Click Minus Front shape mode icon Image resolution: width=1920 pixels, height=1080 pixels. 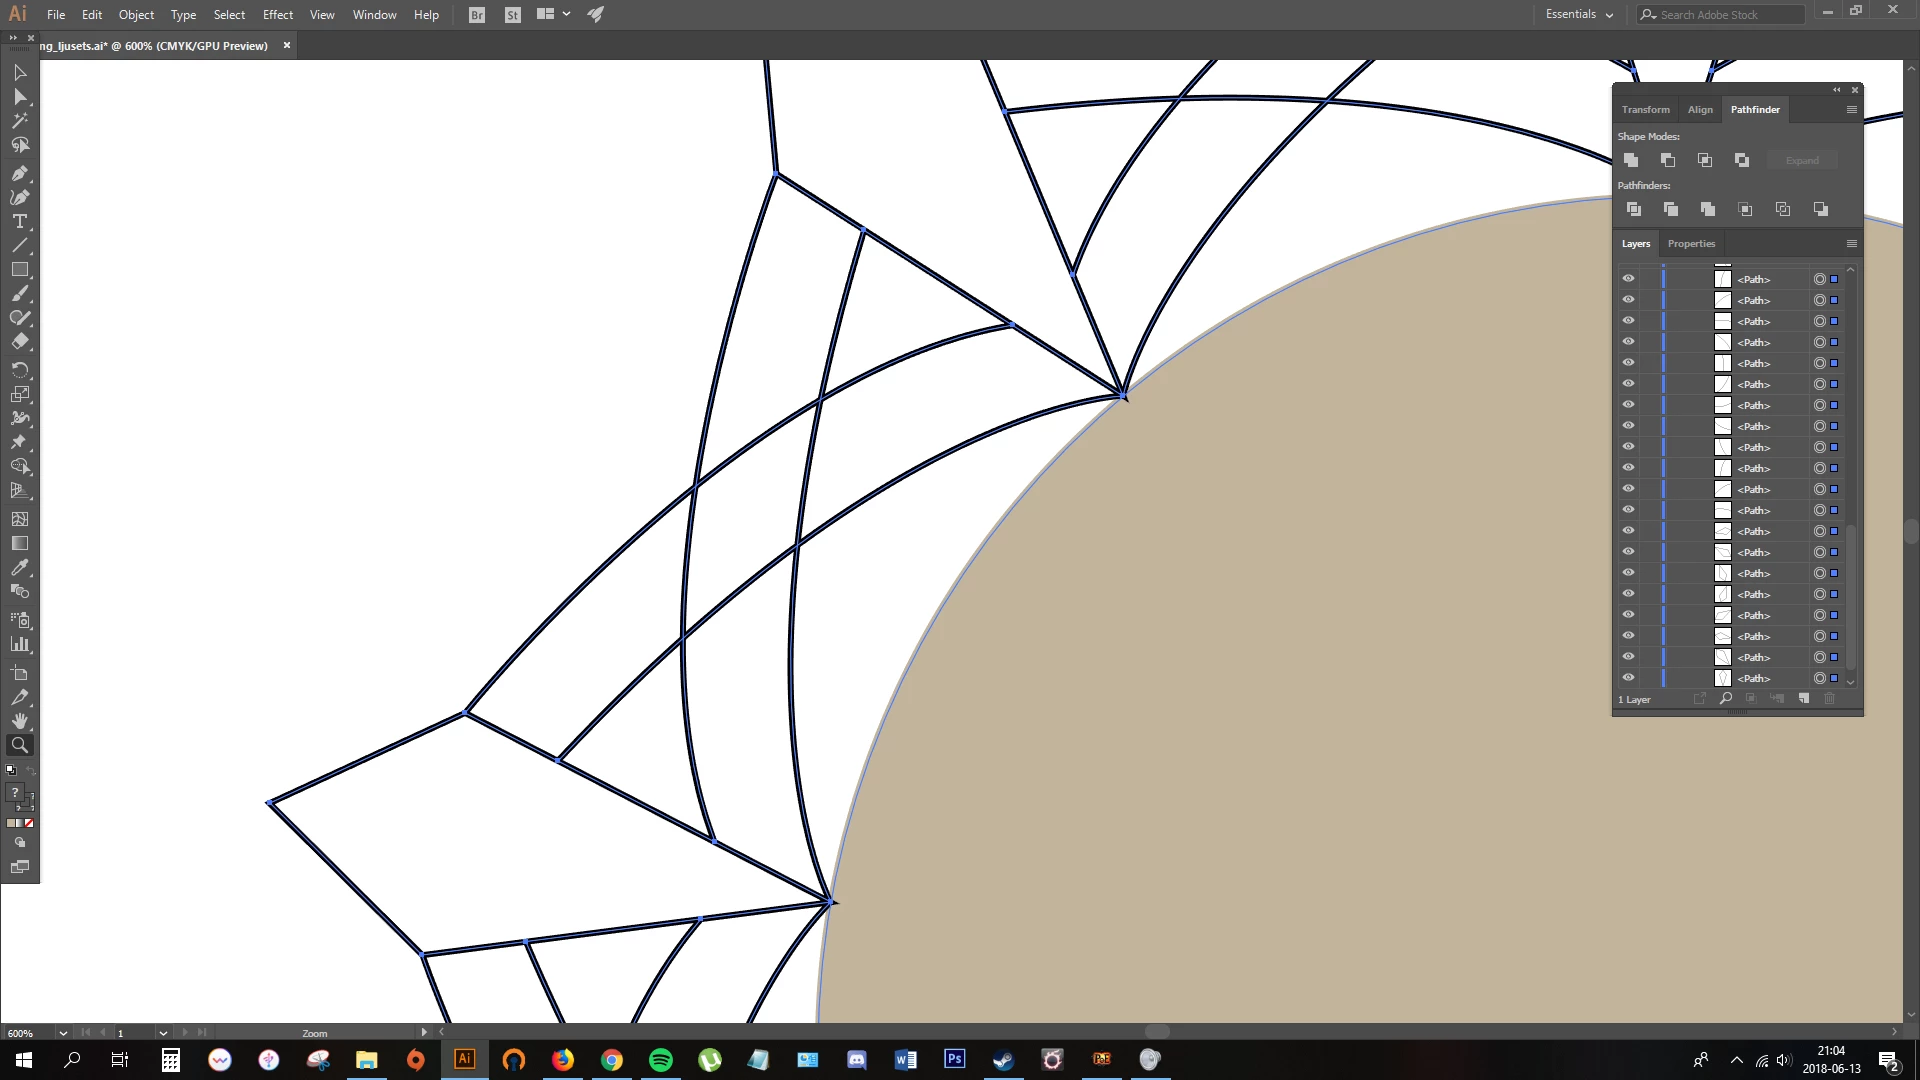click(1668, 160)
